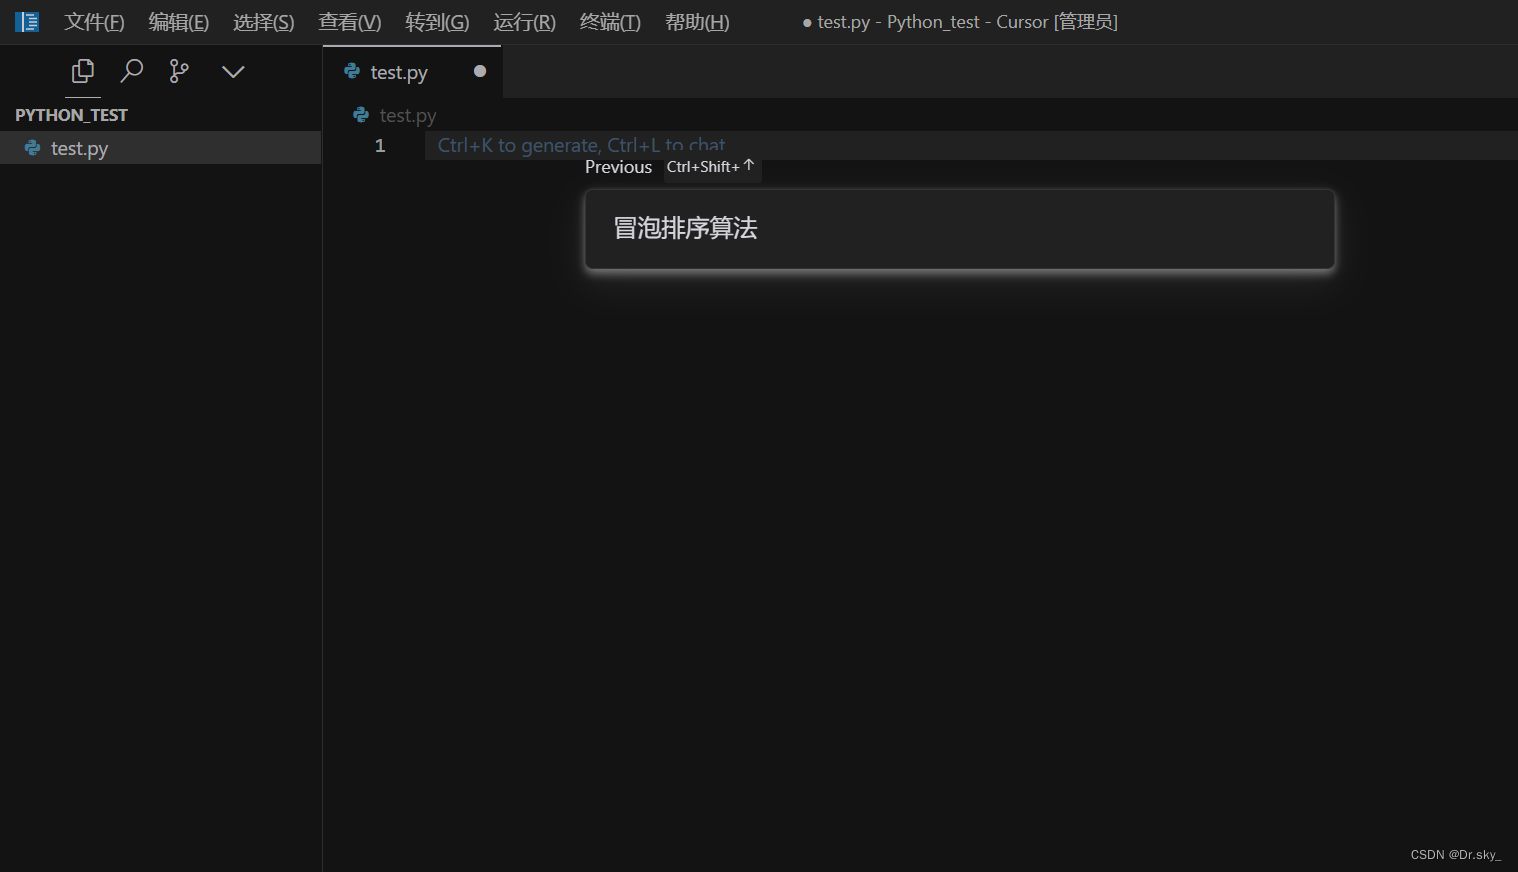Click Previous prompt history button
This screenshot has width=1518, height=872.
(618, 167)
